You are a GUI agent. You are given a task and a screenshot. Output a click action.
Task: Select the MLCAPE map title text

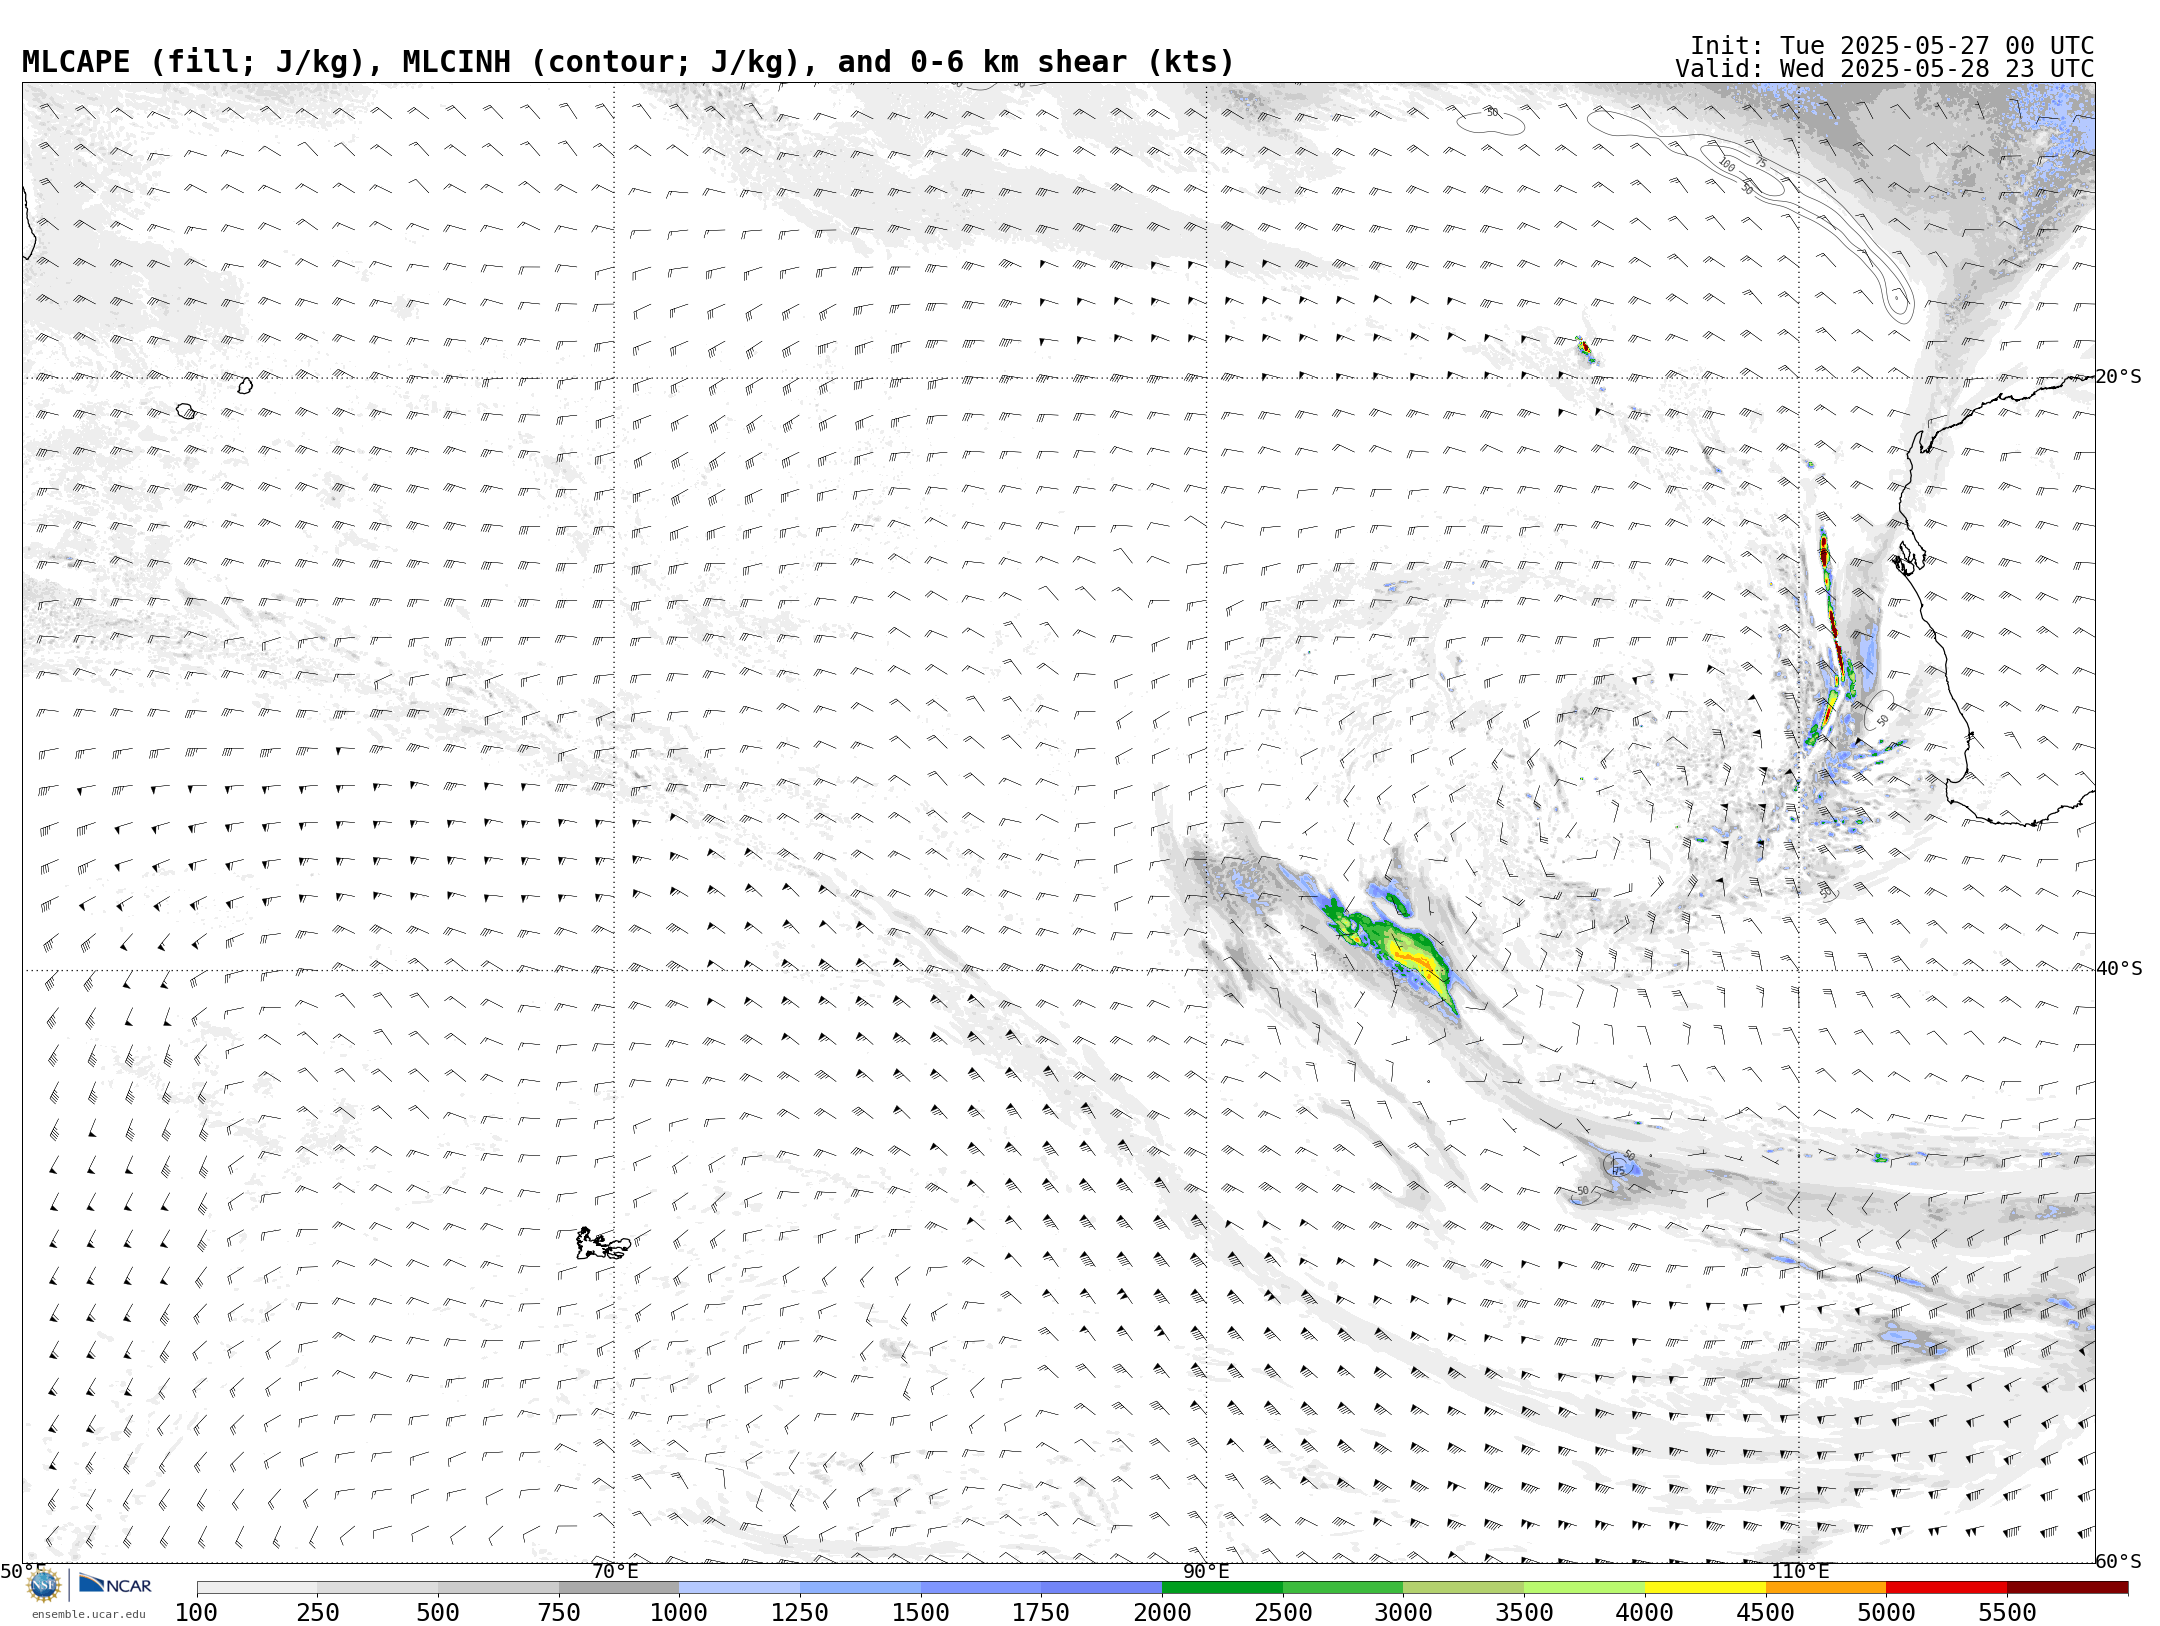click(628, 62)
